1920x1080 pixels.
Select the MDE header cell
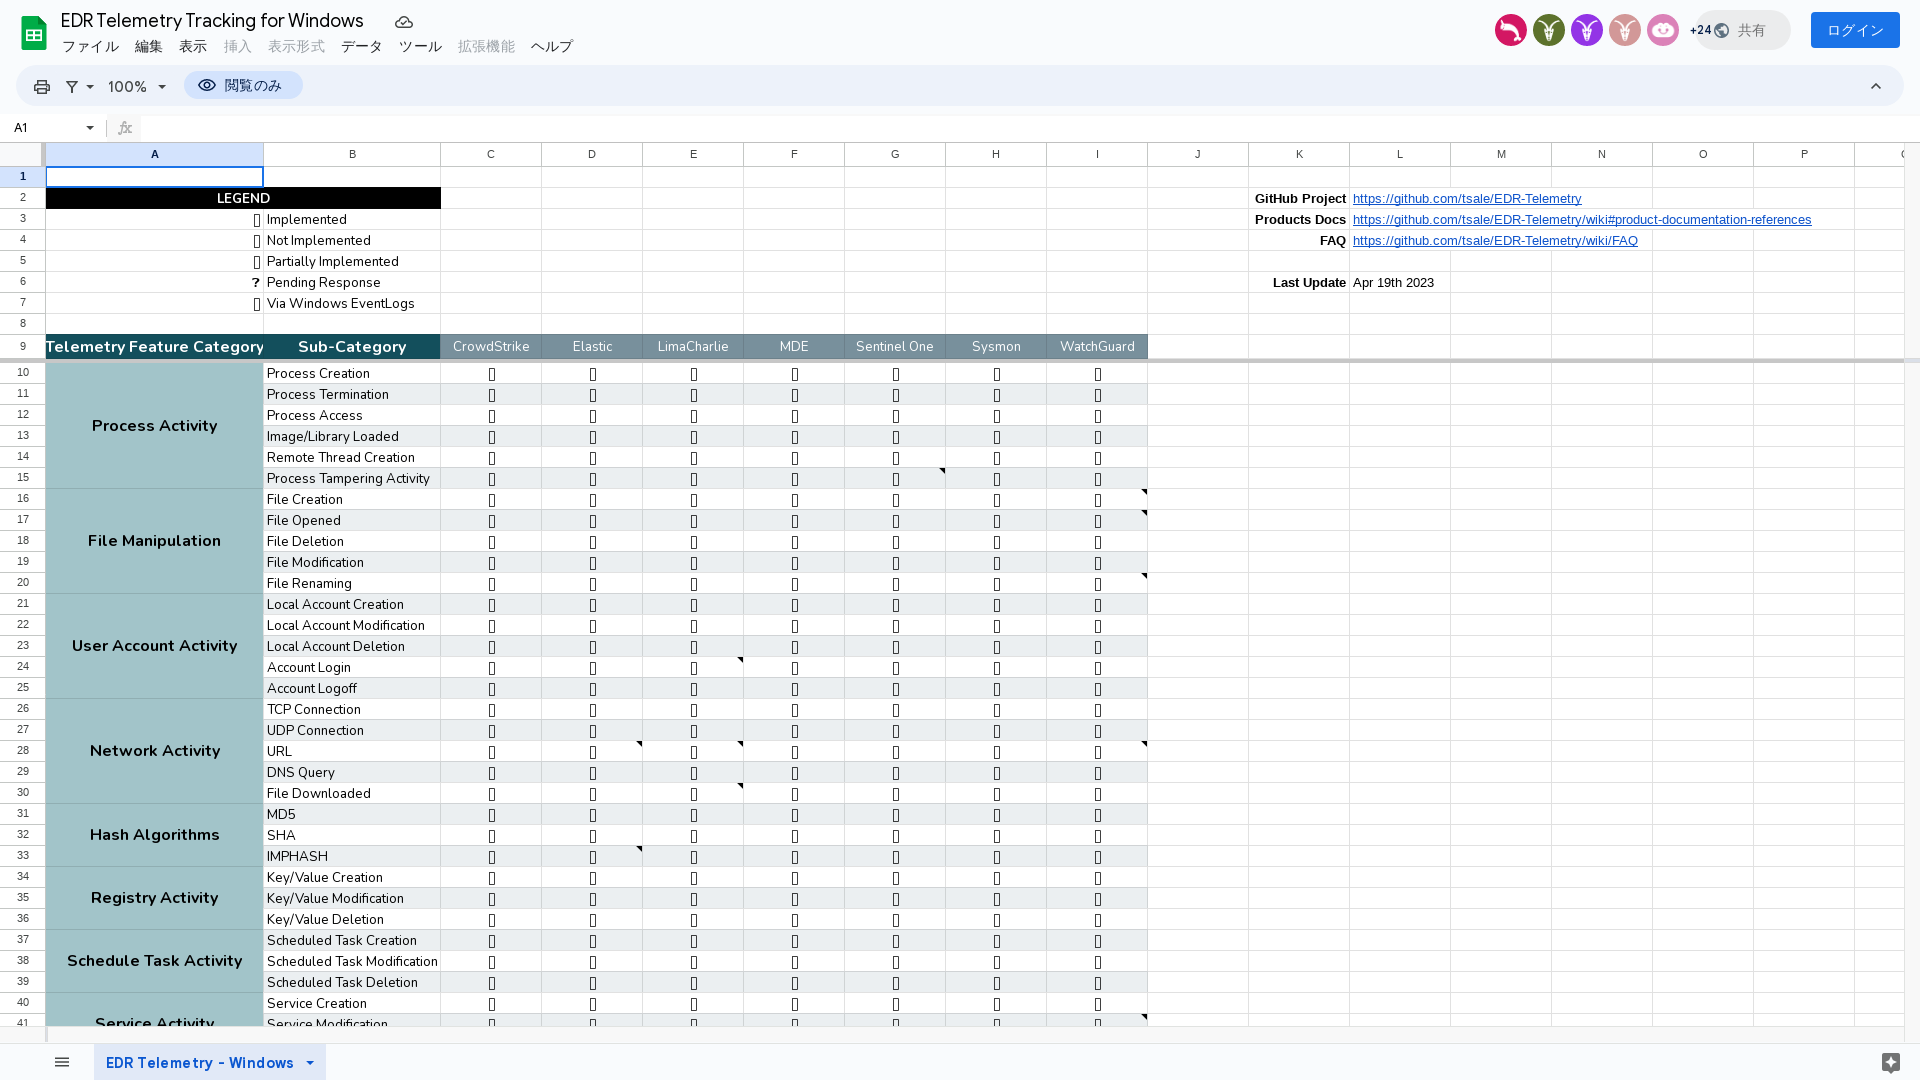click(794, 347)
